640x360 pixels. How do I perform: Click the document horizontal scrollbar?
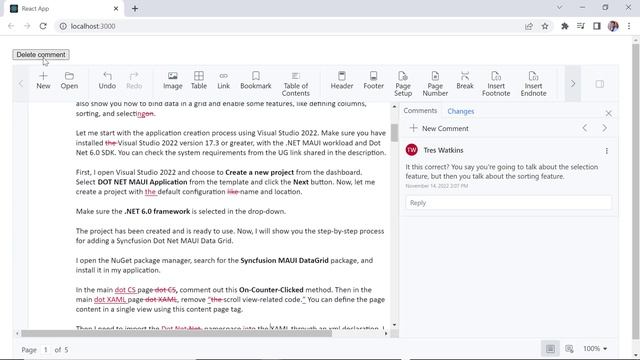(x=177, y=333)
